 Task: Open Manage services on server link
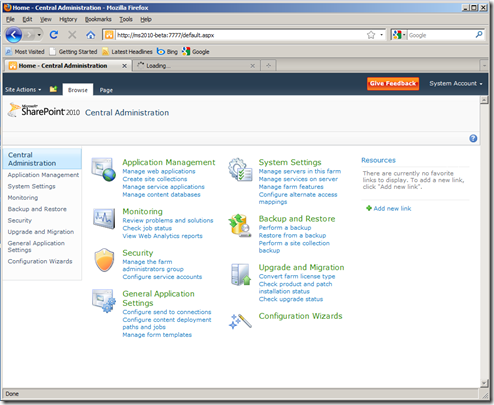click(298, 179)
